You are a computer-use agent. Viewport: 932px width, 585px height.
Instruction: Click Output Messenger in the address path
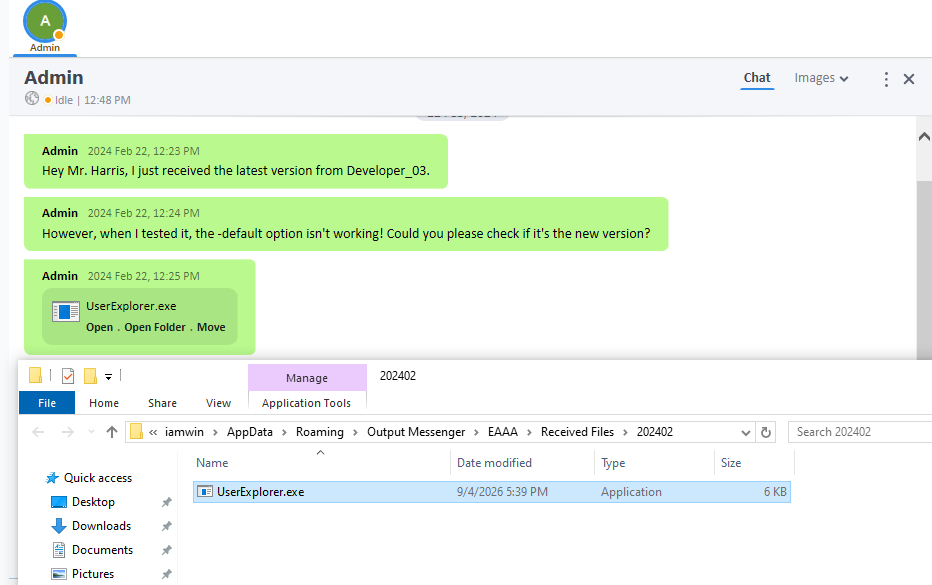[416, 432]
